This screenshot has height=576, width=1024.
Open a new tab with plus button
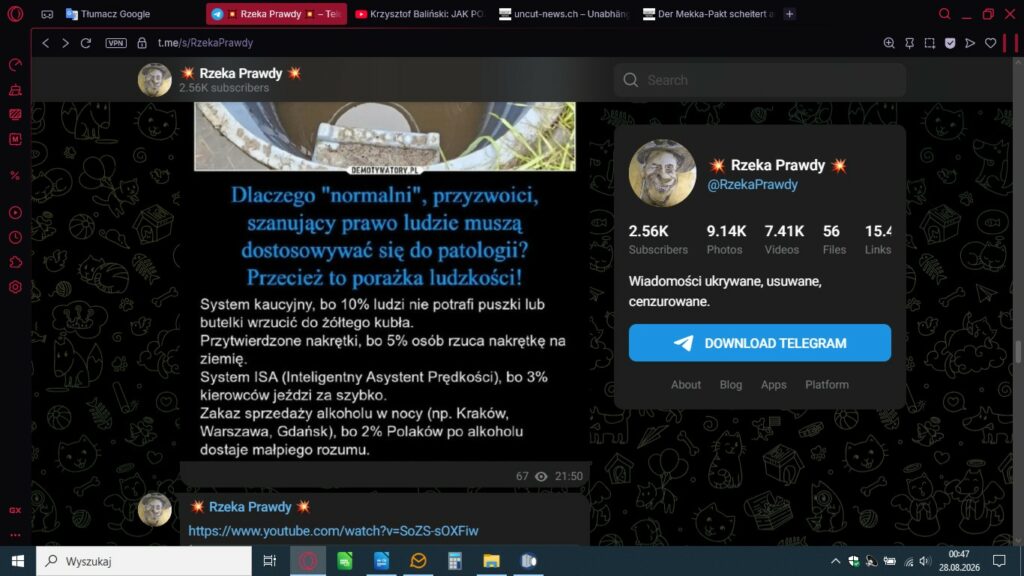[x=790, y=14]
